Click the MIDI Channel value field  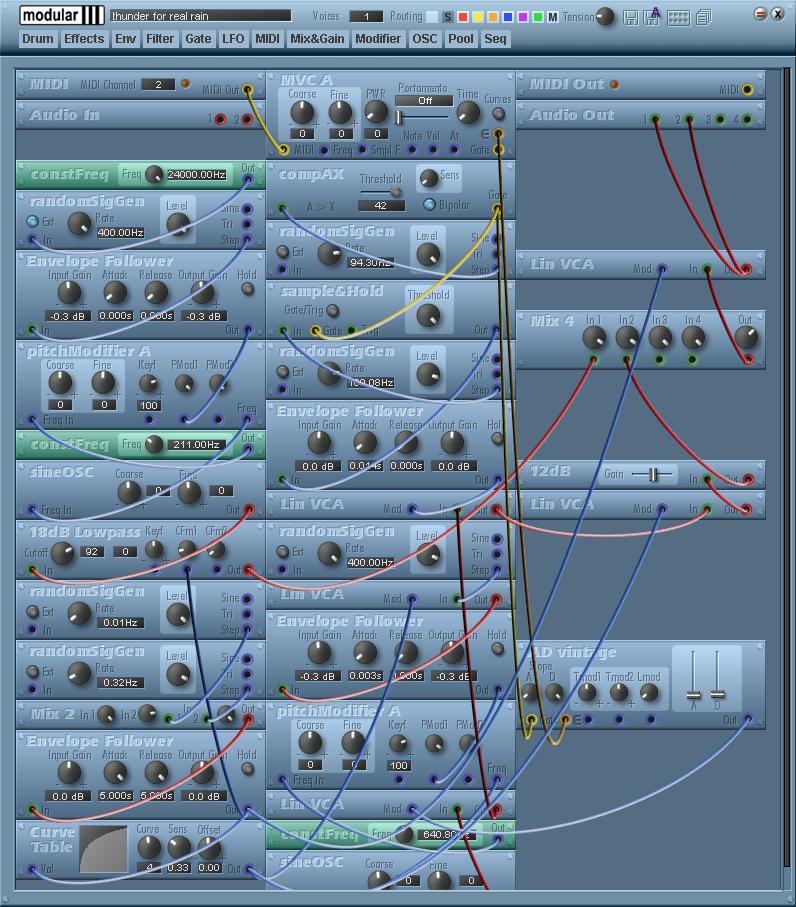coord(158,84)
